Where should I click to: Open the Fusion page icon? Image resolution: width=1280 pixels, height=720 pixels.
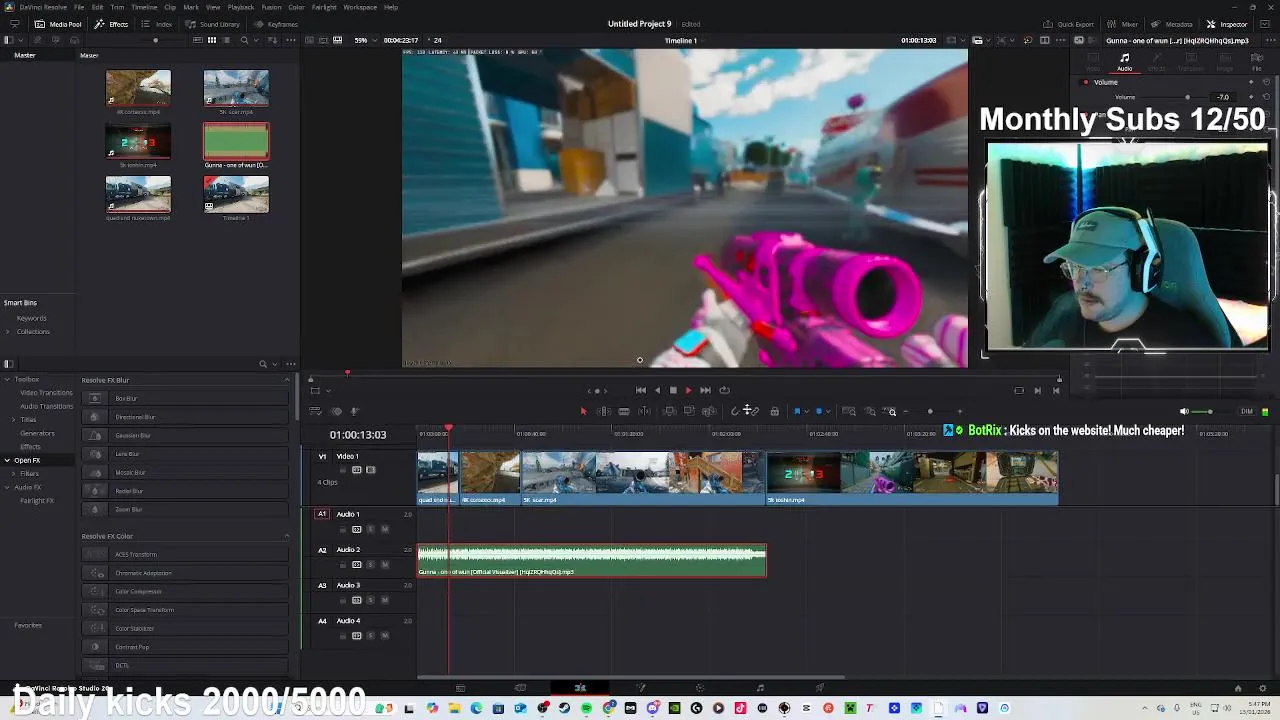[x=641, y=688]
